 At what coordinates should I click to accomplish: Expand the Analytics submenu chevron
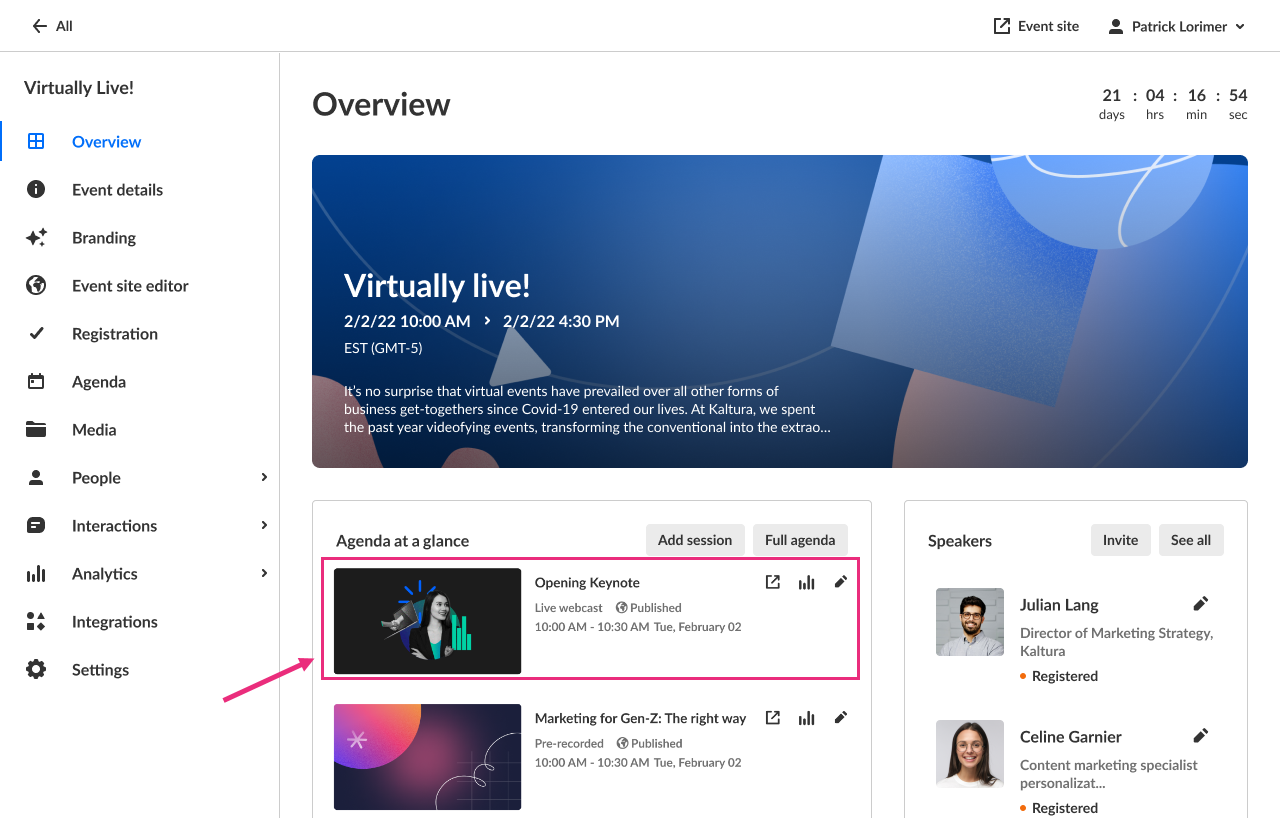point(264,573)
